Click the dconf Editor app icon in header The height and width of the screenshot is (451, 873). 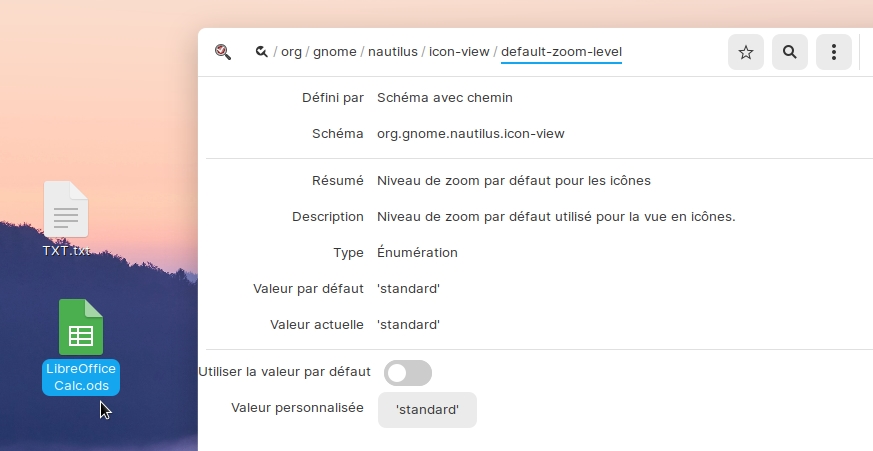[x=223, y=52]
